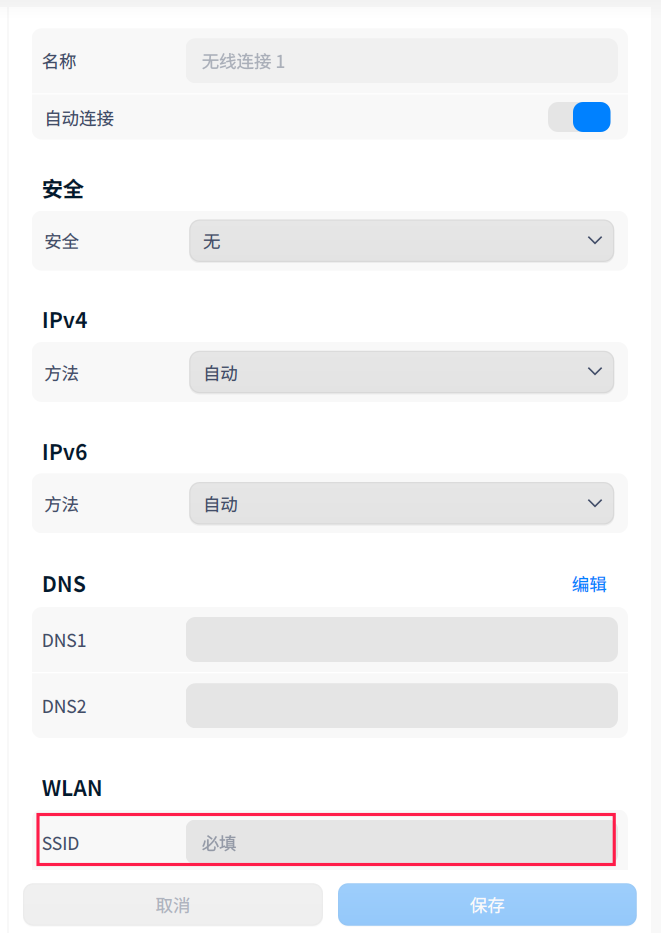Click the chevron arrow in IPv4 方法 dropdown

tap(595, 372)
